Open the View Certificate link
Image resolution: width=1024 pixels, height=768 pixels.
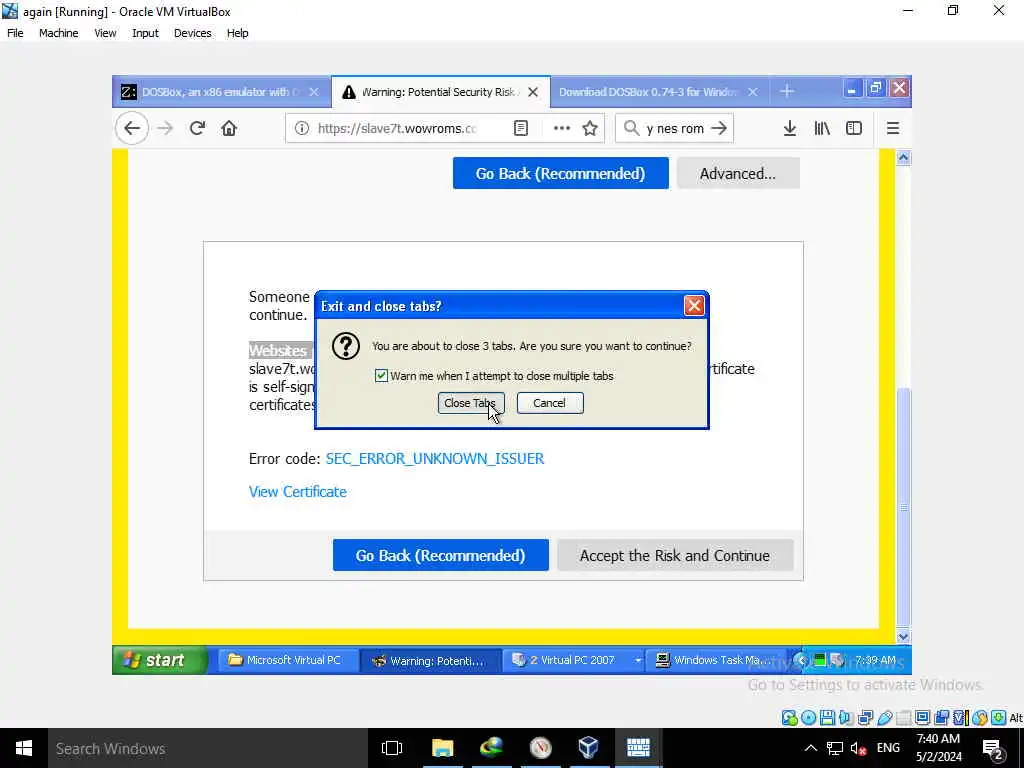pos(298,491)
